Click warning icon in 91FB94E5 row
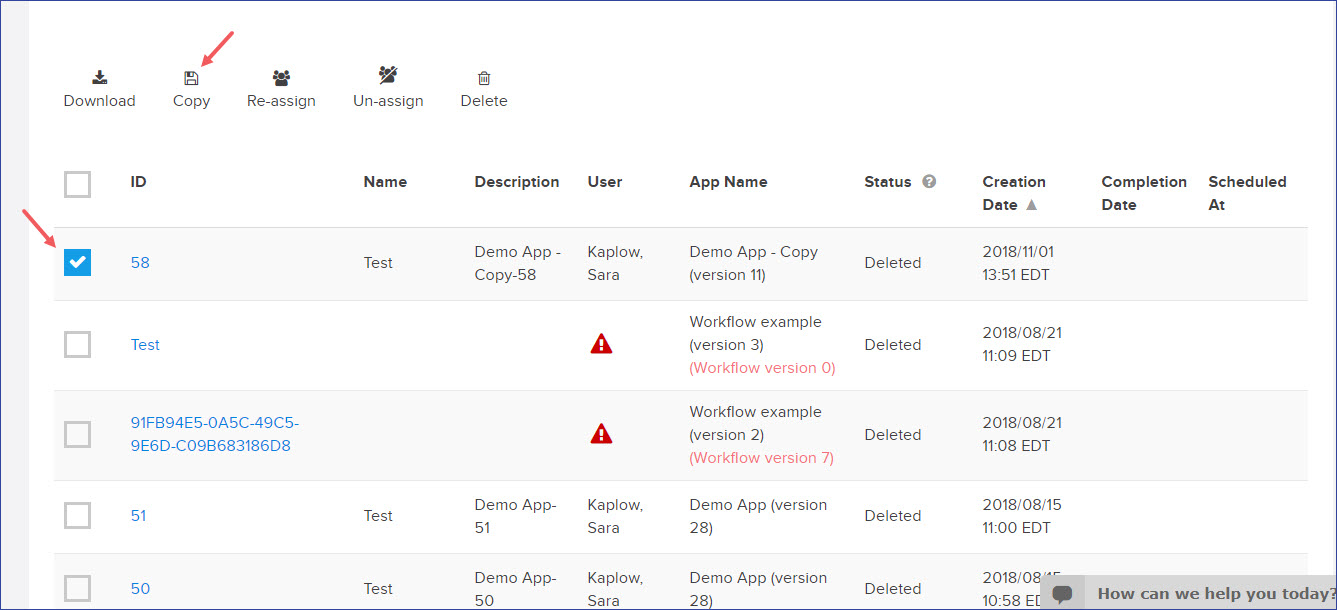The height and width of the screenshot is (610, 1337). [x=601, y=434]
